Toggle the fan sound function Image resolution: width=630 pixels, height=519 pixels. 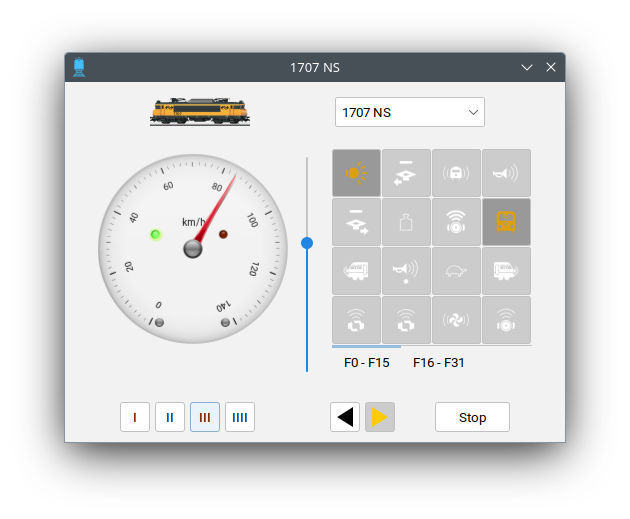pos(456,320)
